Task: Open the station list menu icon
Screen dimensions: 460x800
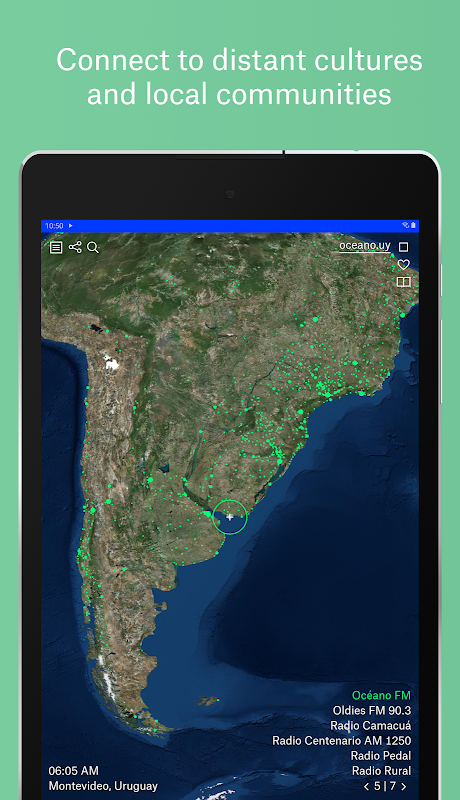Action: [56, 247]
